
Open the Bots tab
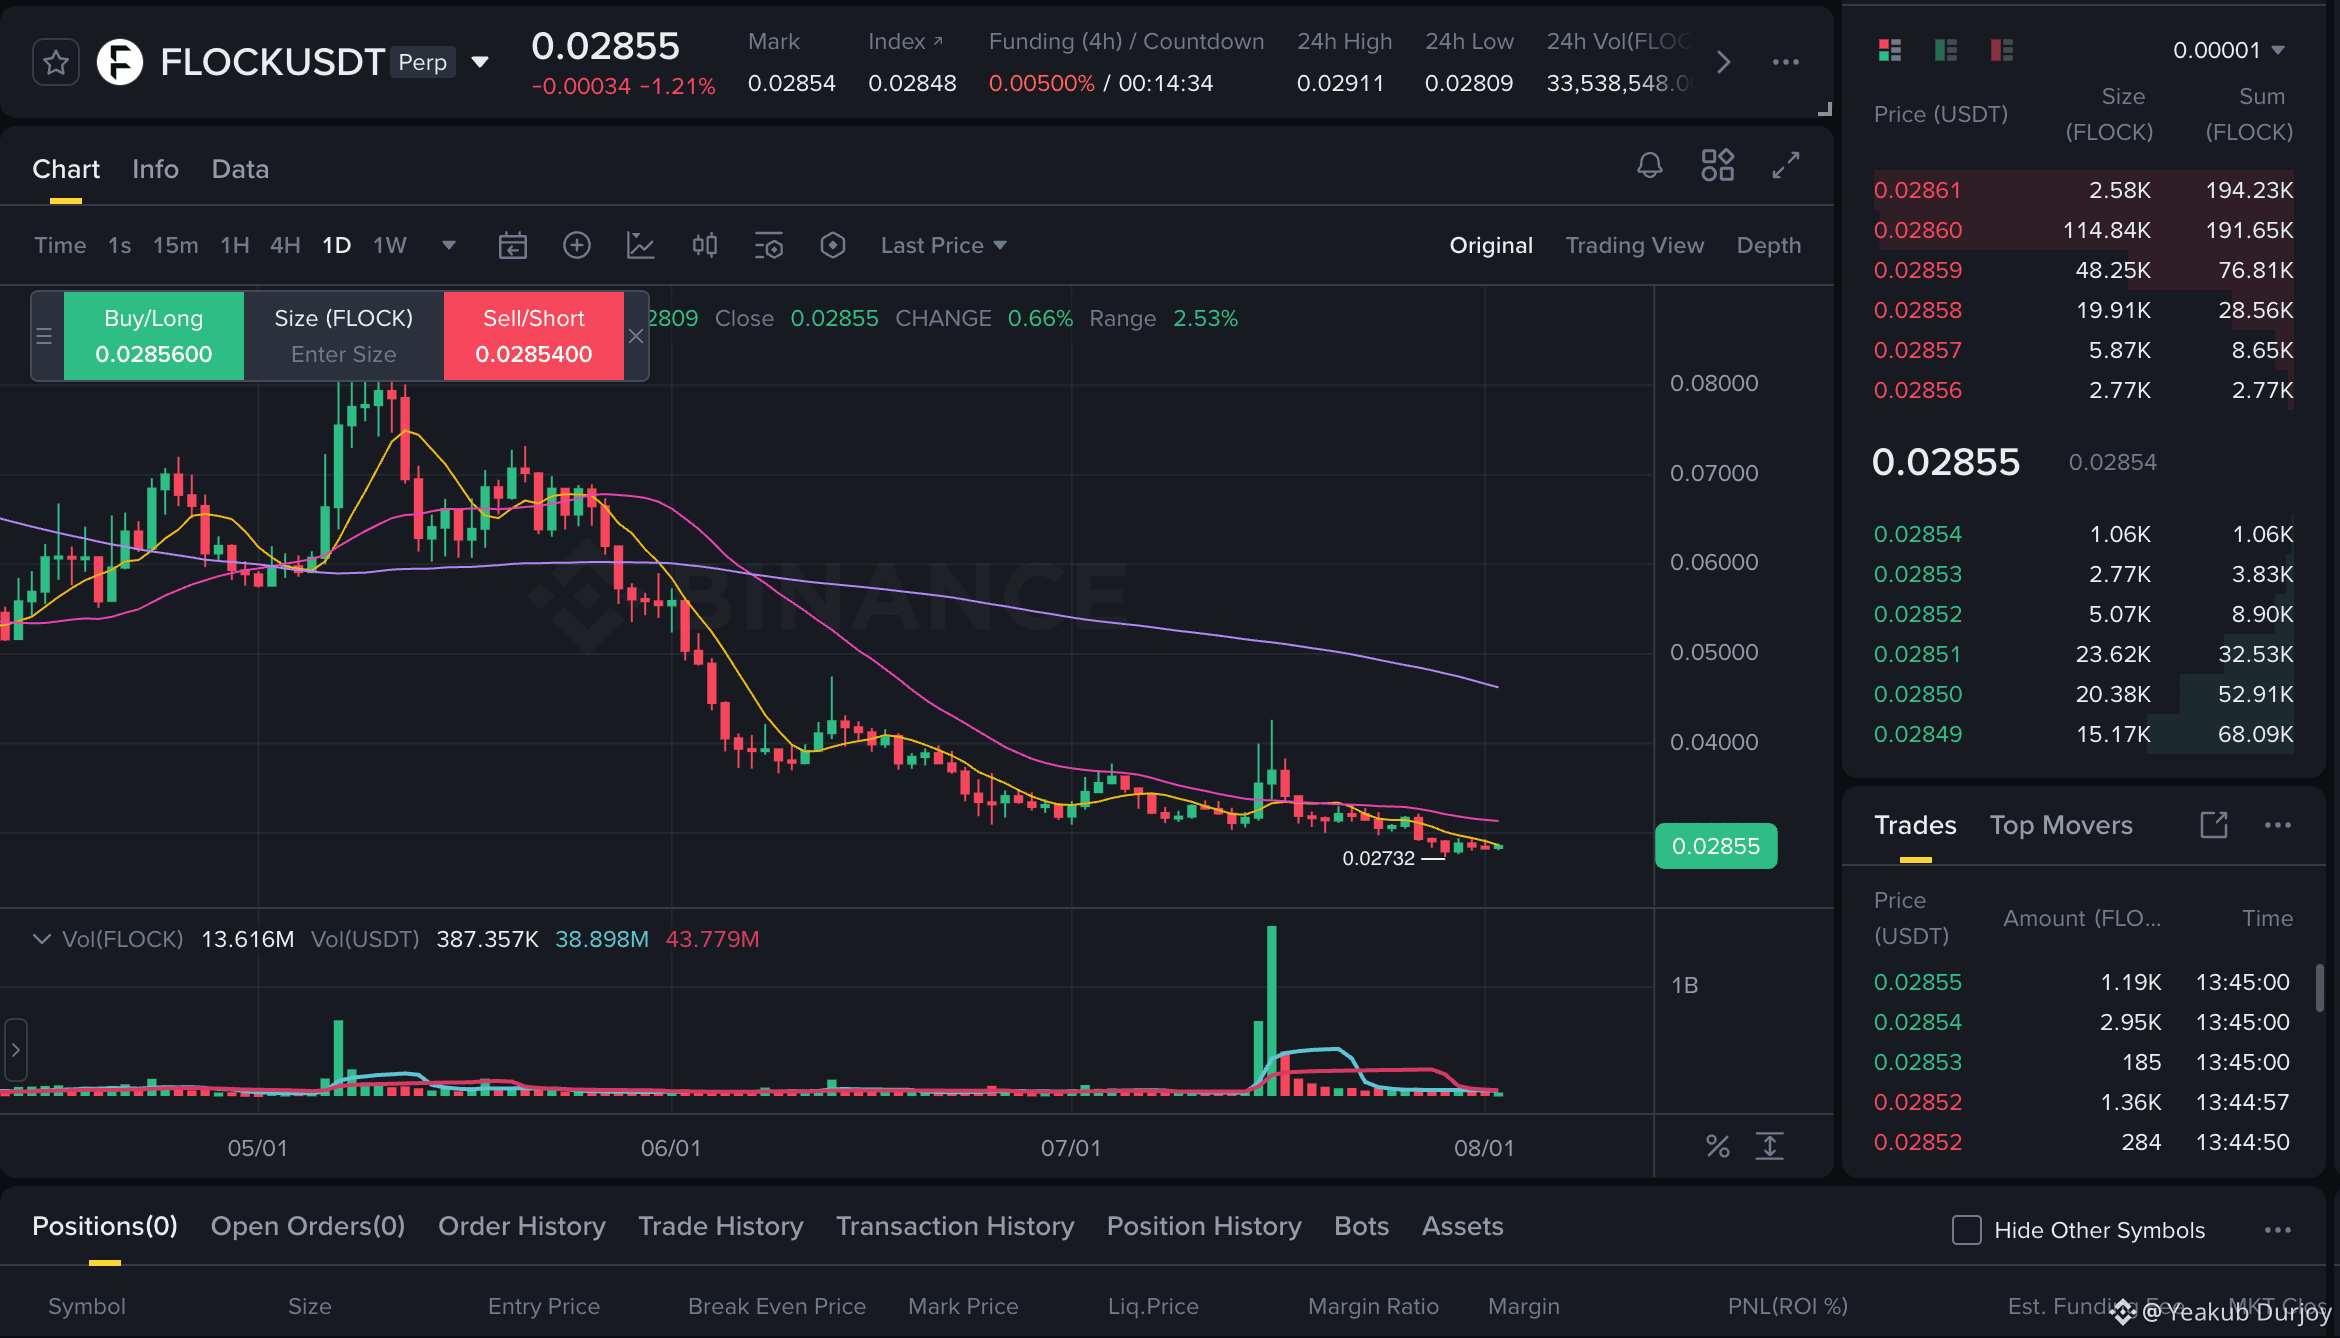[x=1362, y=1226]
